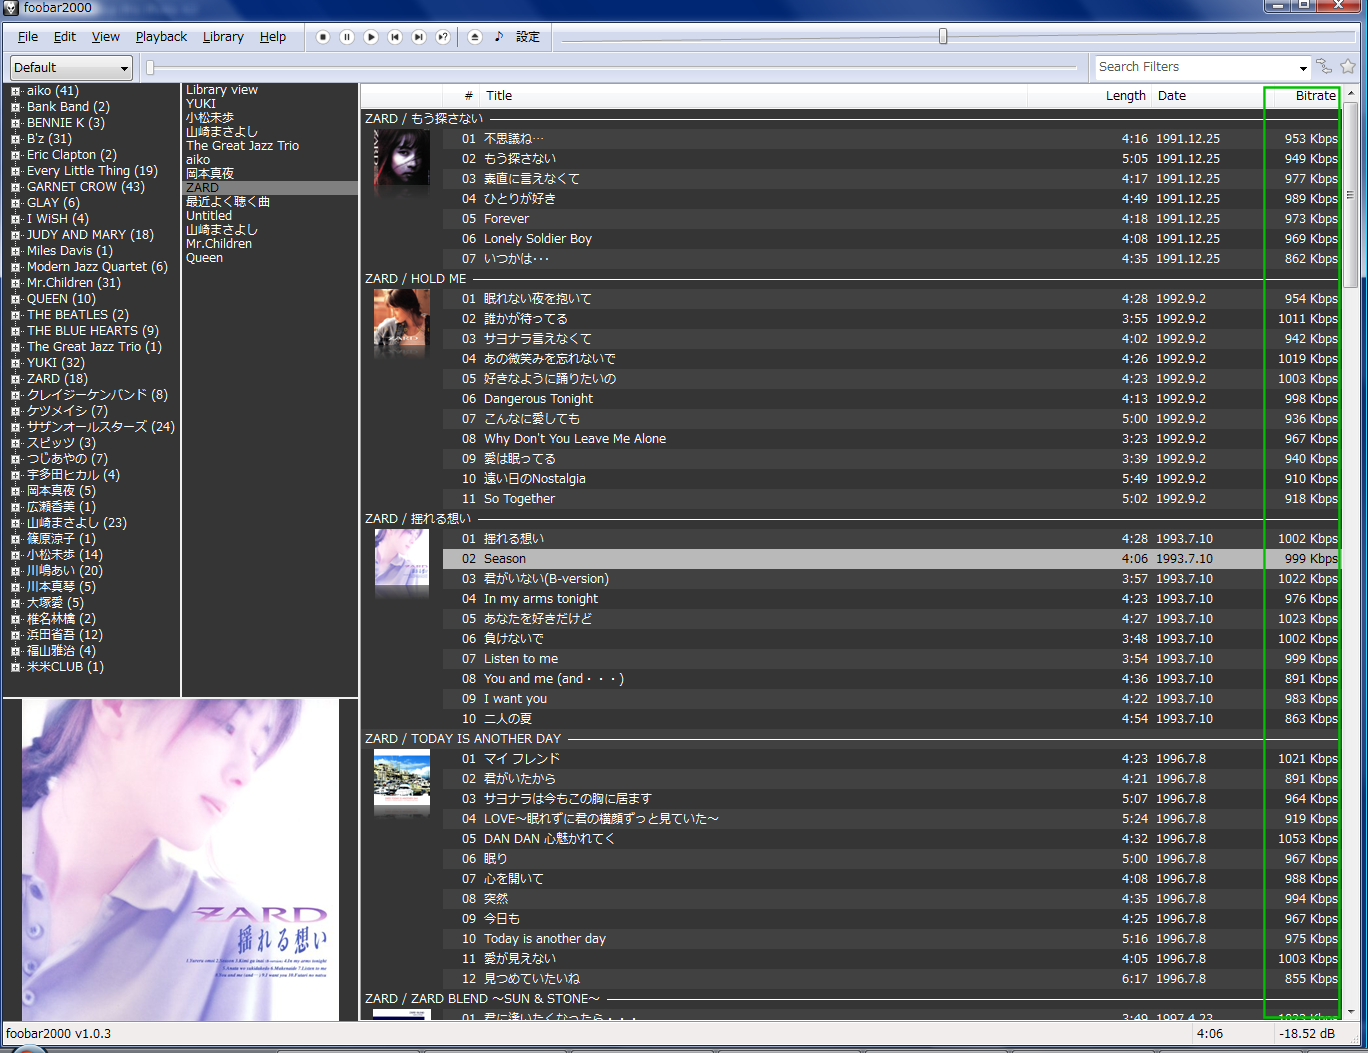Image resolution: width=1368 pixels, height=1053 pixels.
Task: Select THE BEATLES (2) artist entry
Action: tap(78, 315)
